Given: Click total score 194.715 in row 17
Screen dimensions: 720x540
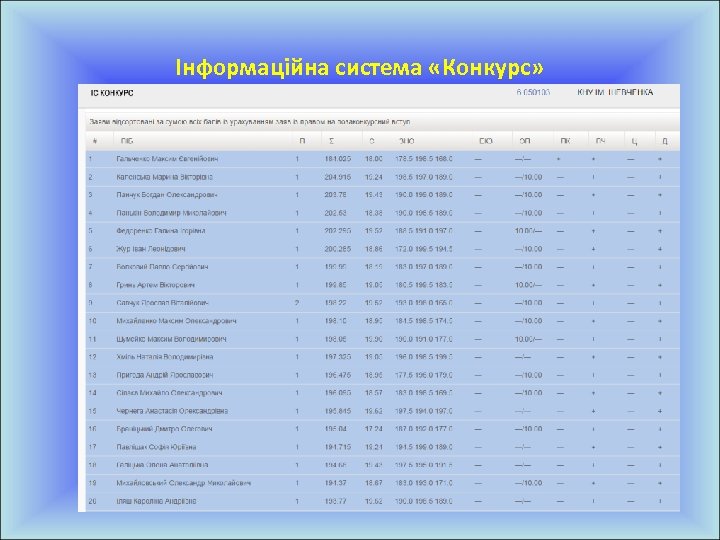Looking at the screenshot, I should coord(338,447).
